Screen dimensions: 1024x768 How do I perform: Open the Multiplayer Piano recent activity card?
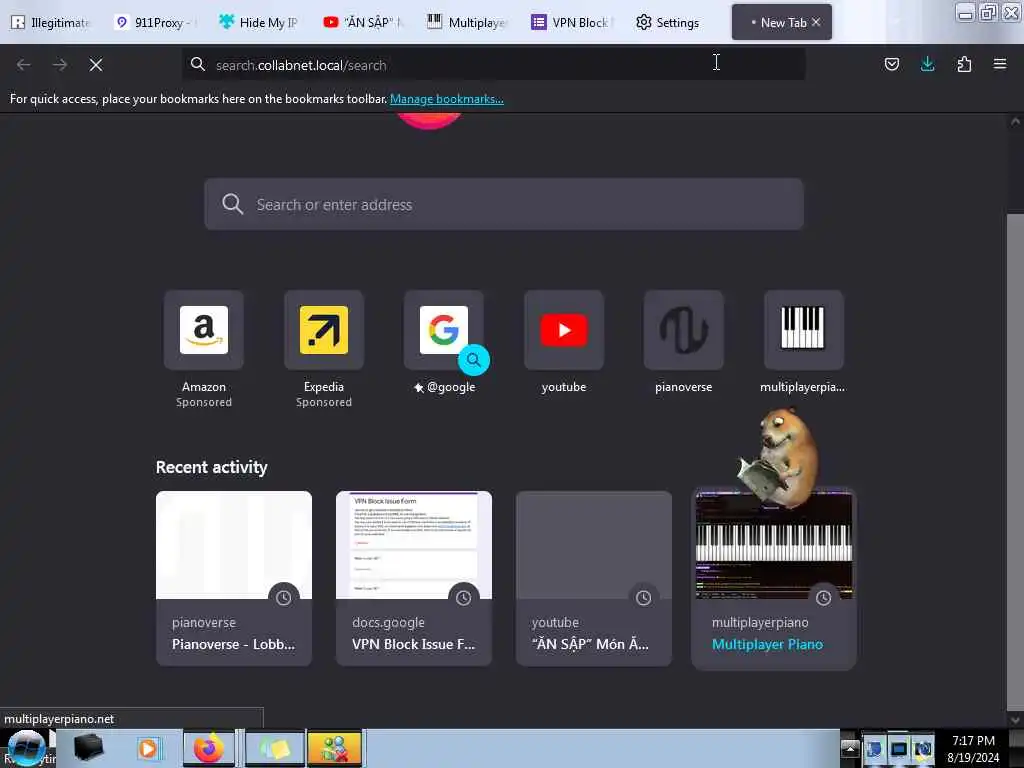point(774,578)
